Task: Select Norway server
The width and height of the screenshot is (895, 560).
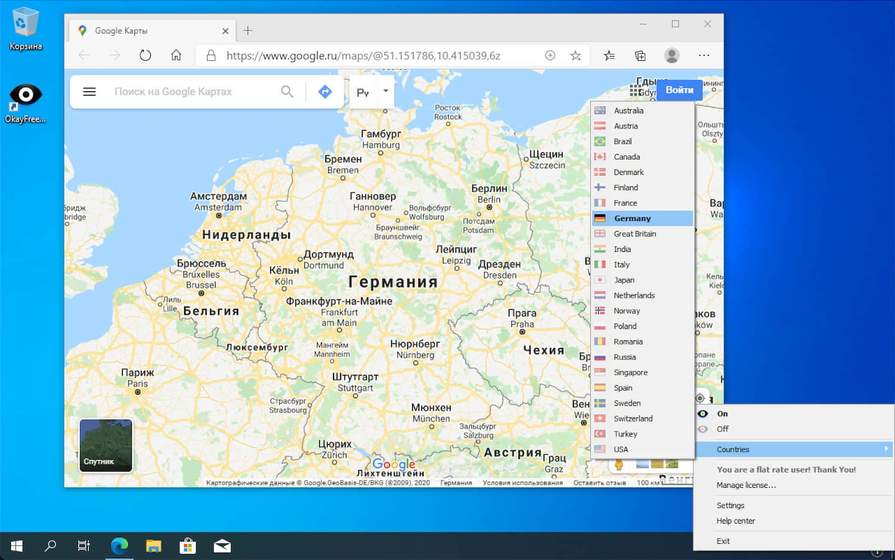Action: click(x=643, y=311)
